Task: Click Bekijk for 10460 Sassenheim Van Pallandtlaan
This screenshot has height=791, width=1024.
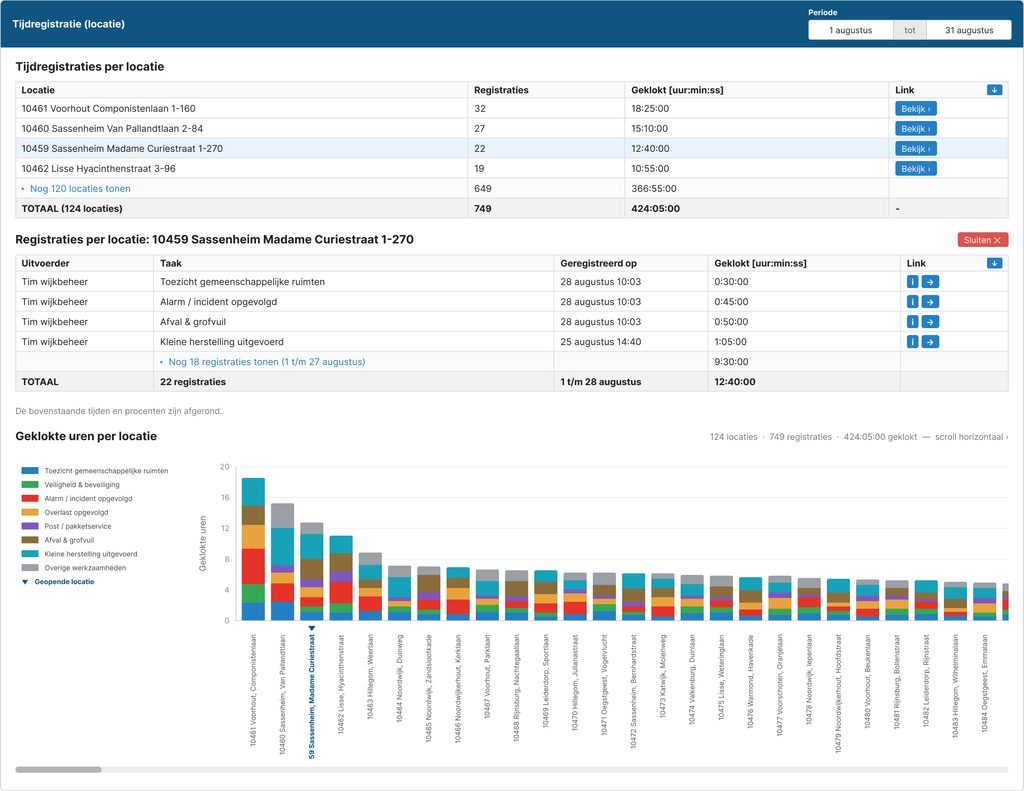Action: pyautogui.click(x=916, y=129)
